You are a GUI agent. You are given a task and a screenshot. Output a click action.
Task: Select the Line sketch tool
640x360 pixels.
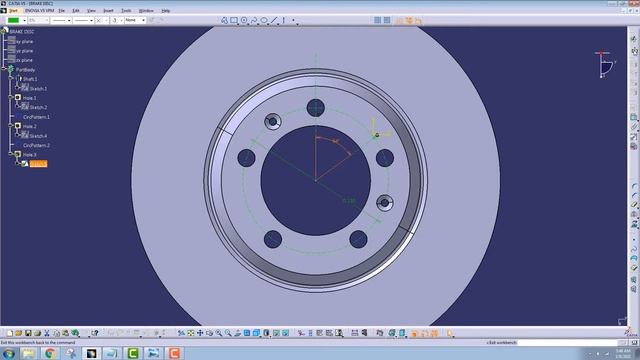click(x=274, y=20)
